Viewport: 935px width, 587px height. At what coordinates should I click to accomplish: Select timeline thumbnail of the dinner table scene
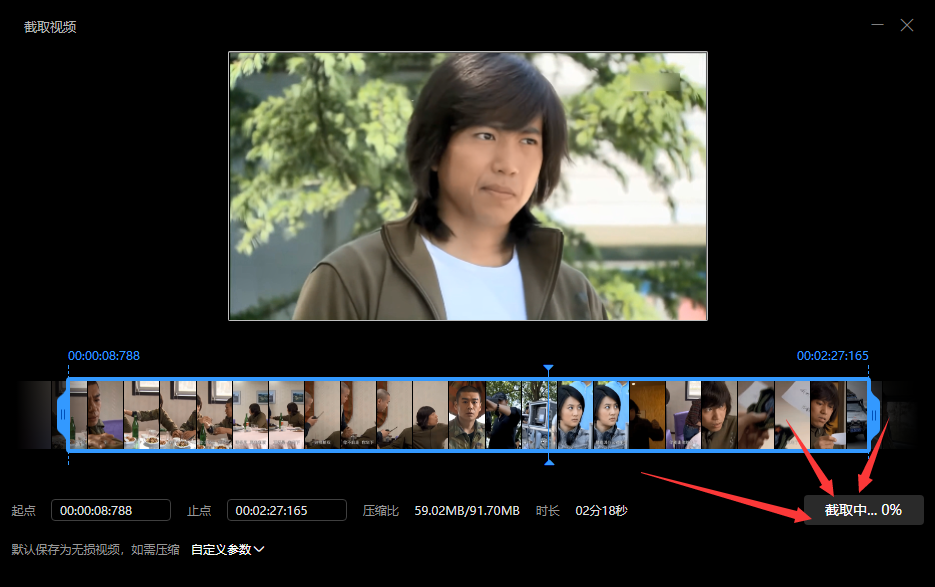178,414
